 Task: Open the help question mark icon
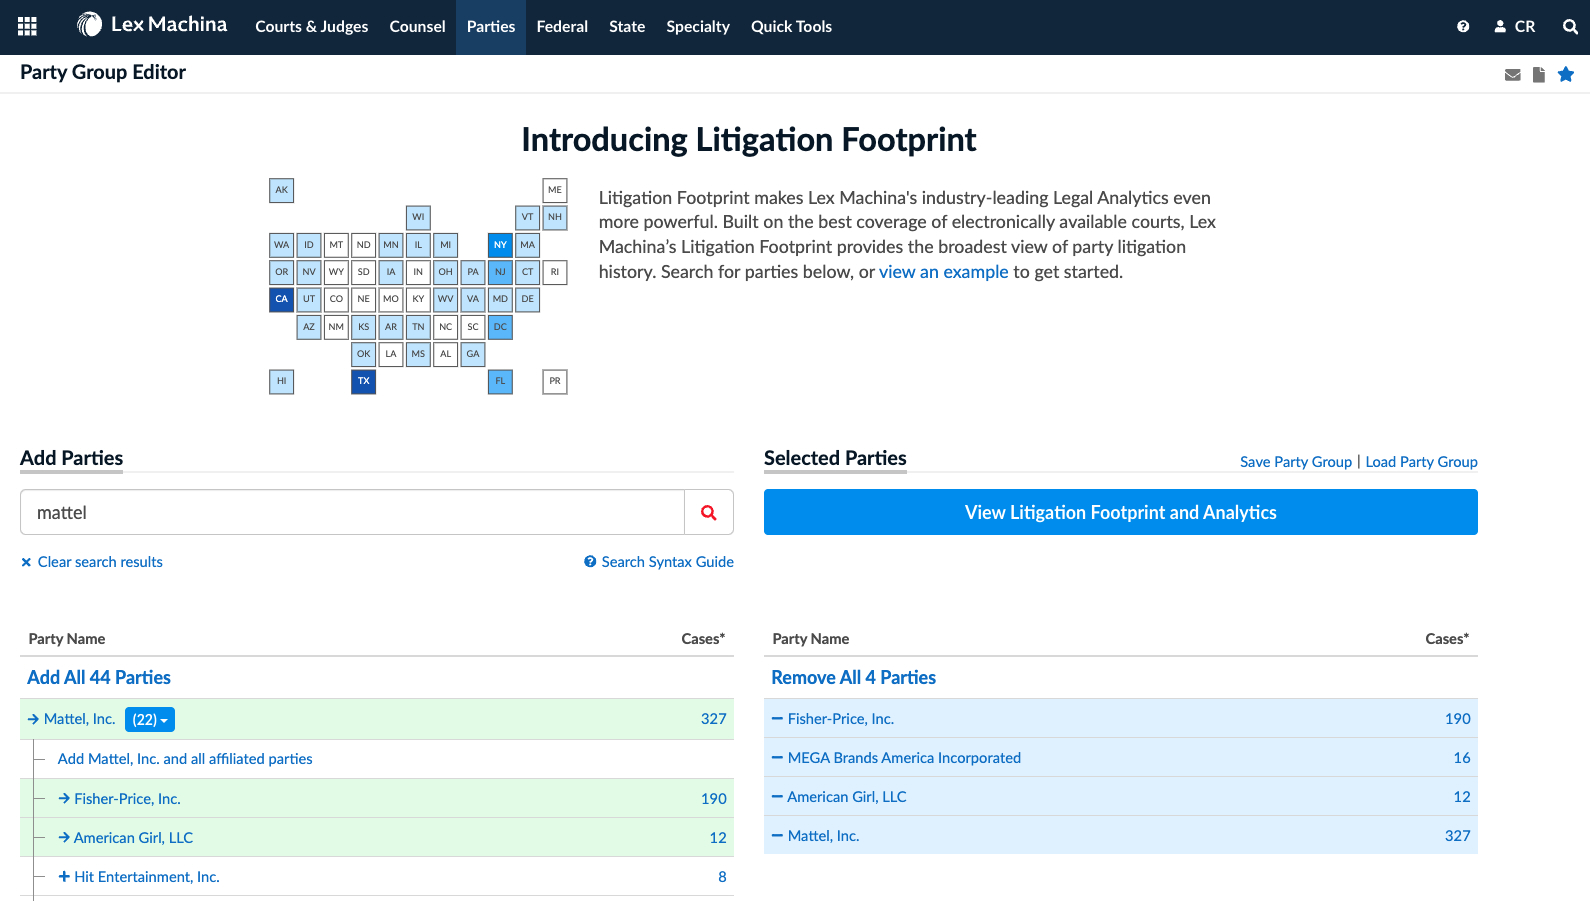click(1463, 27)
